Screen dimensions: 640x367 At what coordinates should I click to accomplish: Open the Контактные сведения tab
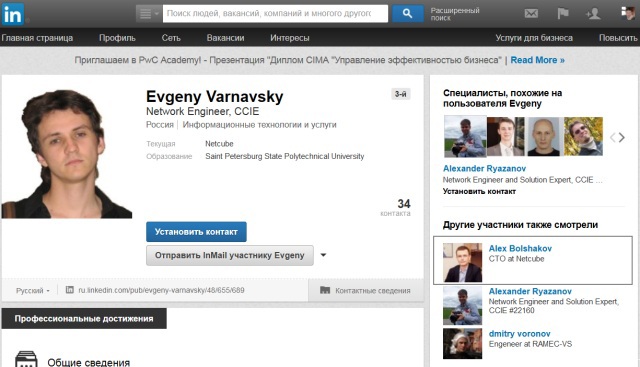coord(366,291)
